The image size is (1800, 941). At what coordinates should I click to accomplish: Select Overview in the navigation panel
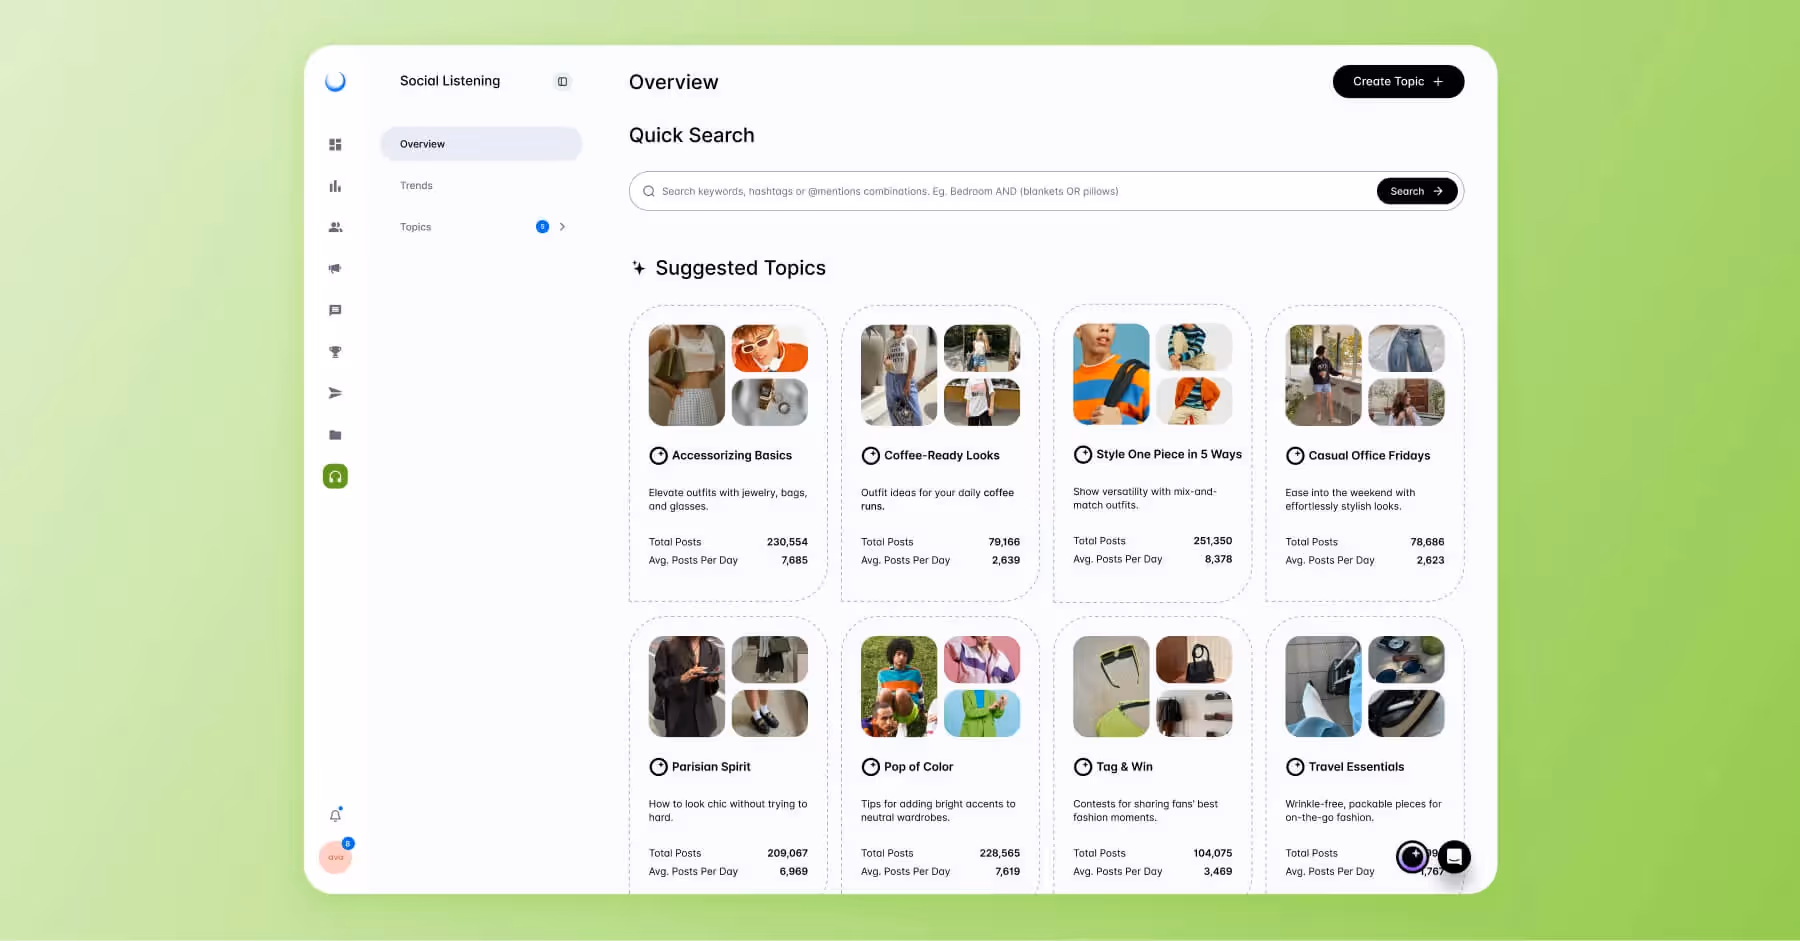click(x=422, y=143)
